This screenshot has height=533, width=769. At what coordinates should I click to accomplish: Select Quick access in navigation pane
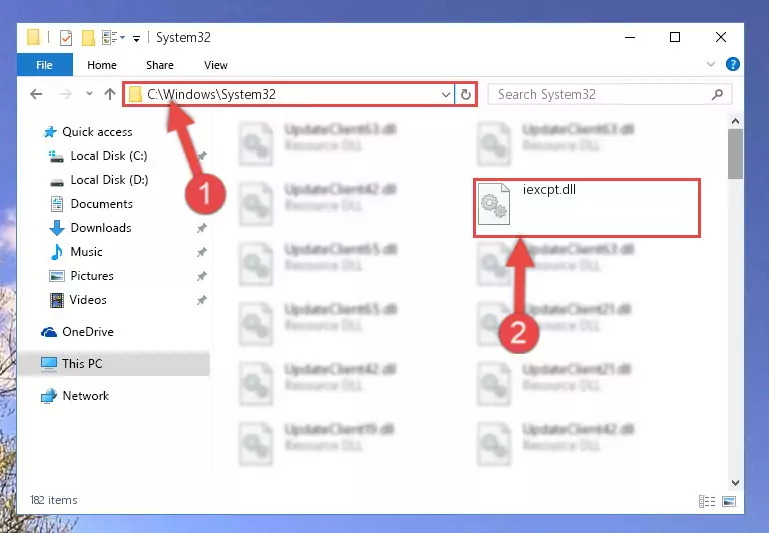[97, 132]
